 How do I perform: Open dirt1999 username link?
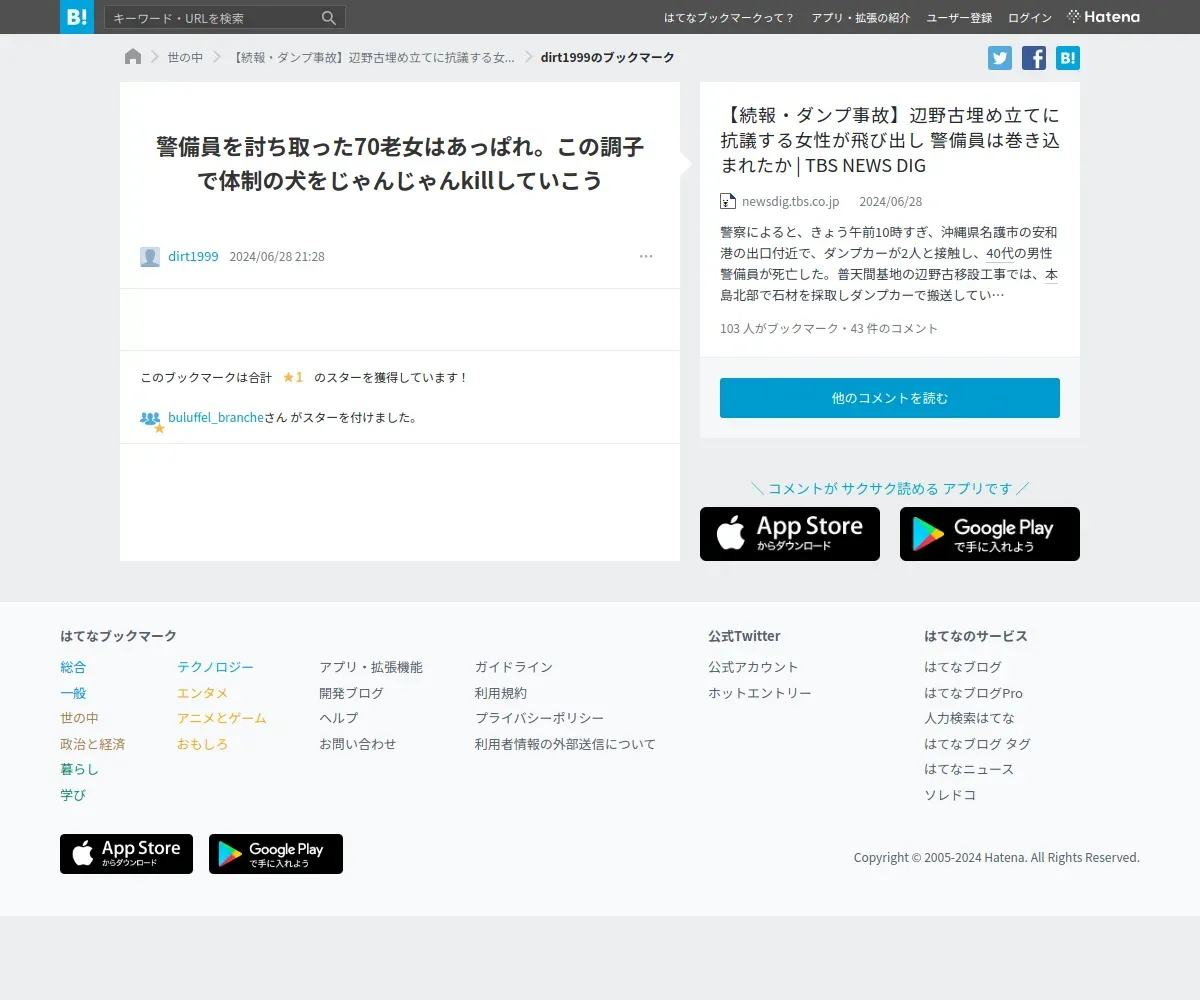pos(193,257)
